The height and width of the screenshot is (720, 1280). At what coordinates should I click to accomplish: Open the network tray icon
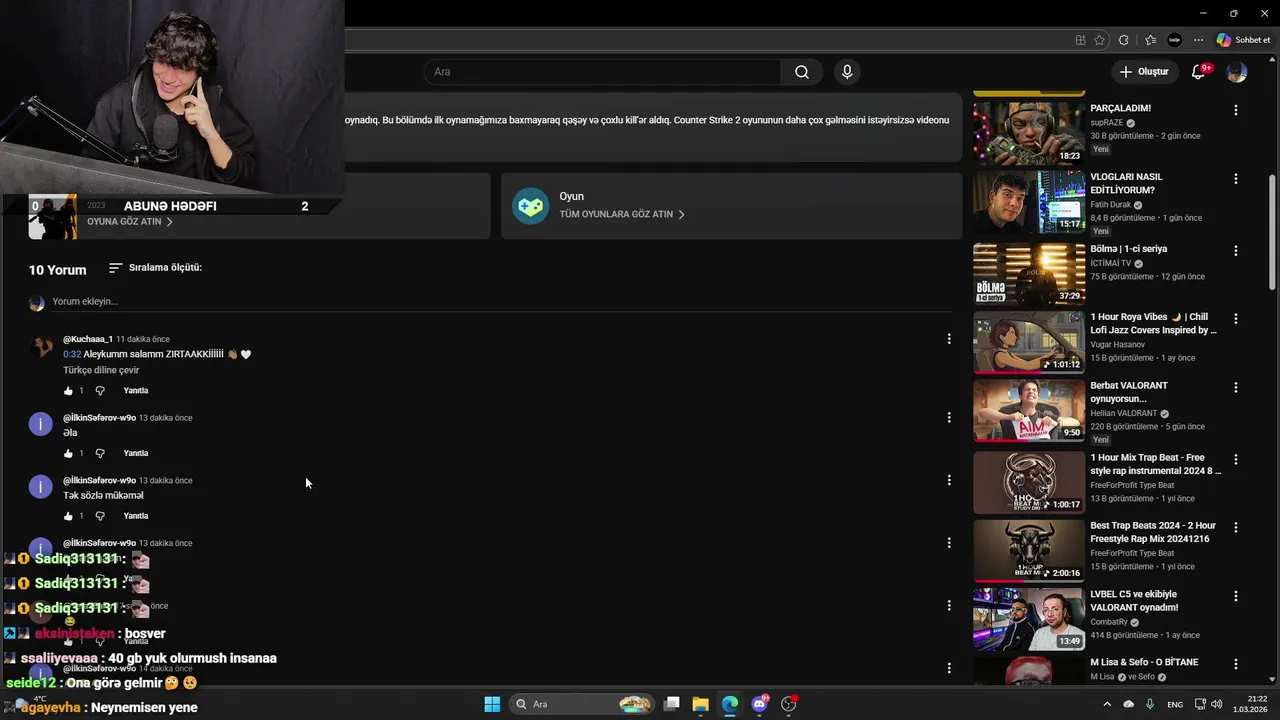click(x=1200, y=704)
